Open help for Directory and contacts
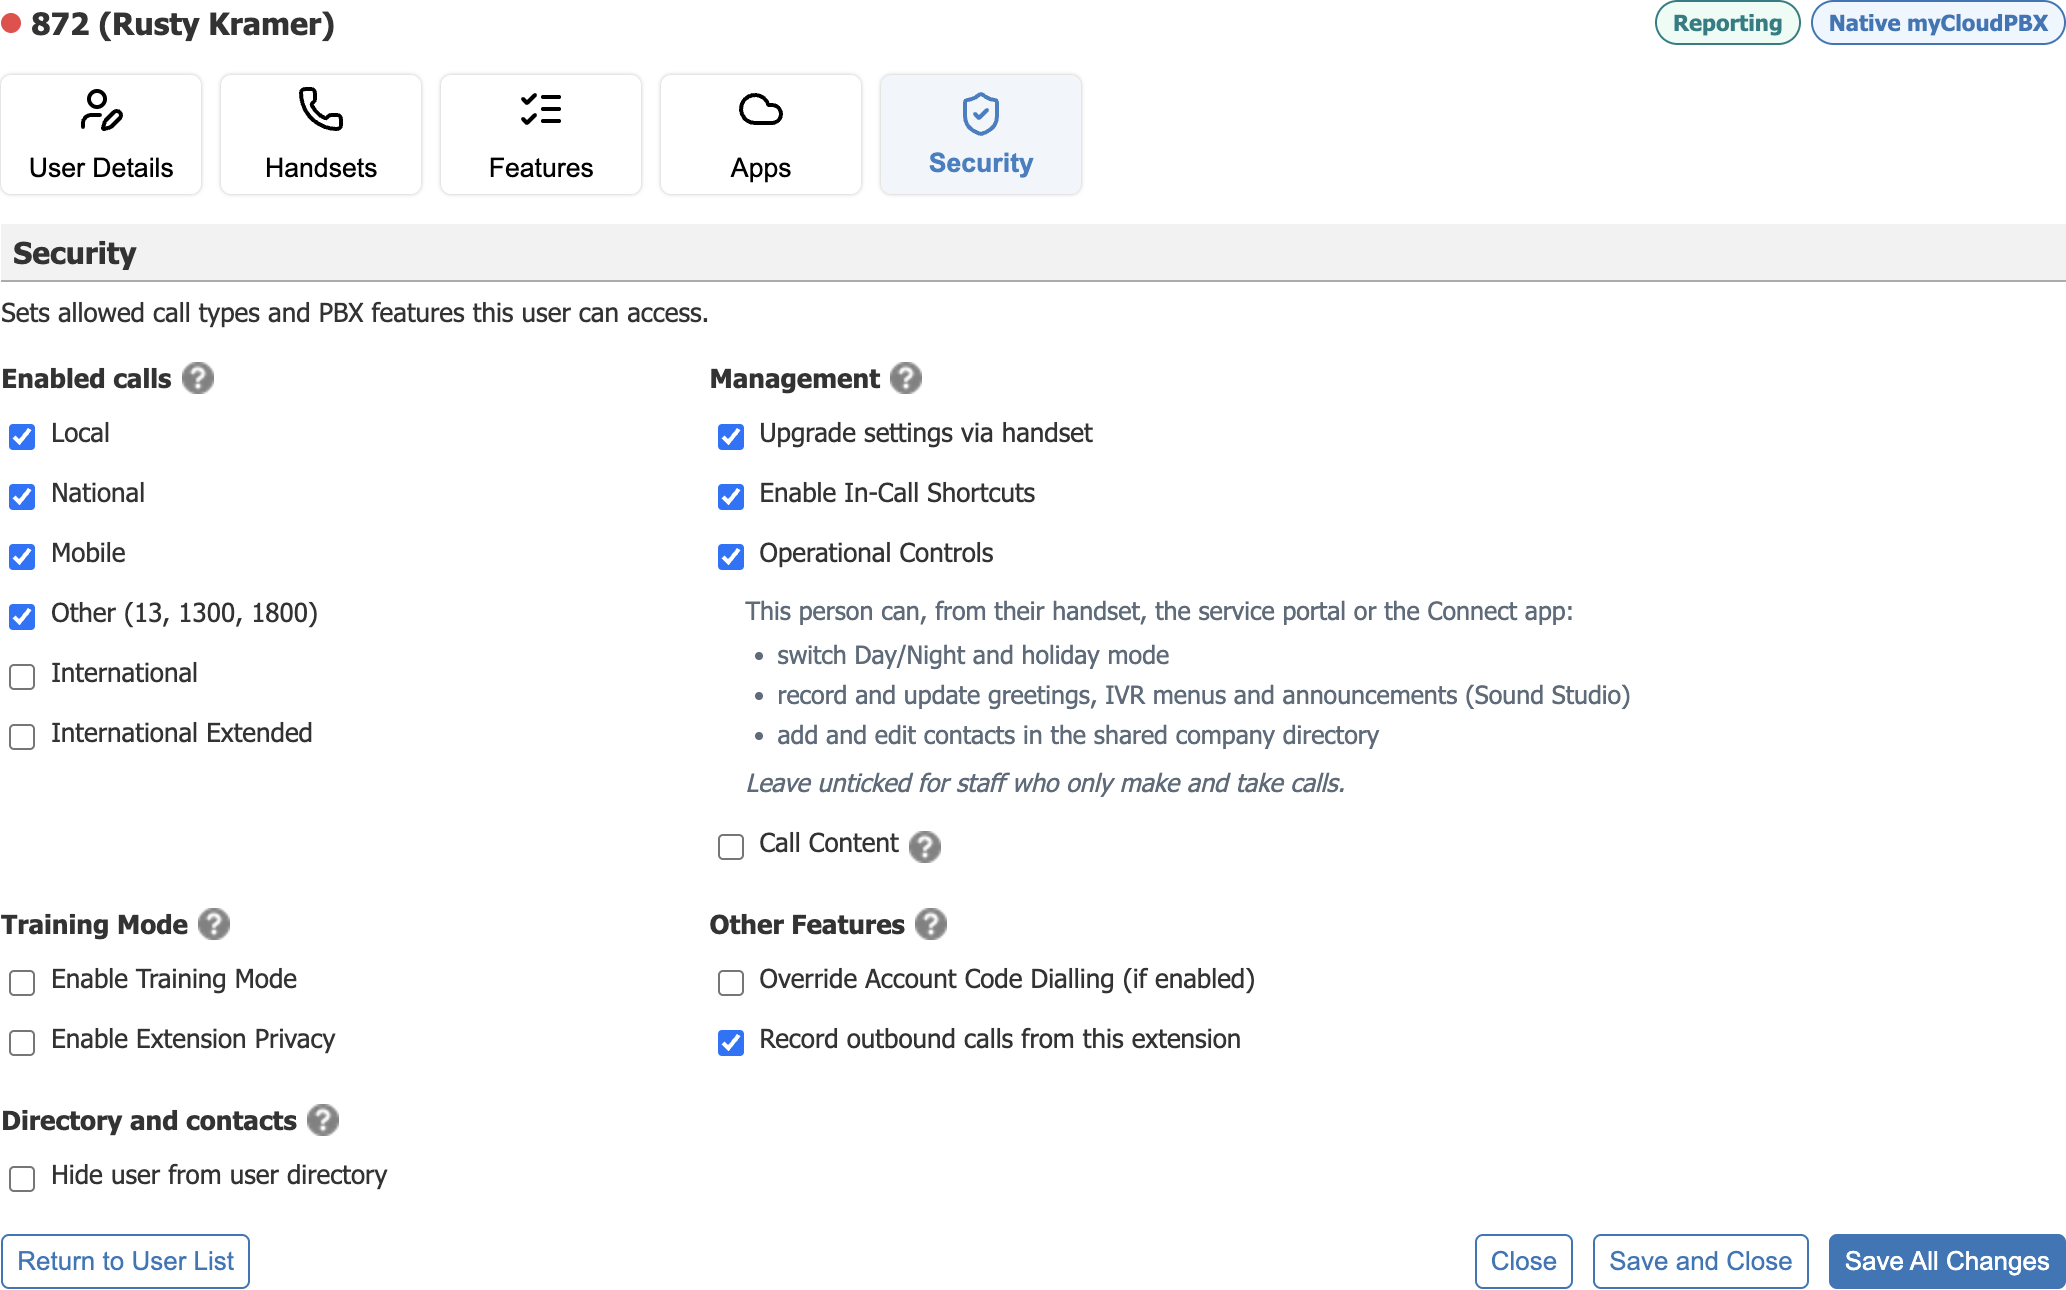2066x1290 pixels. pyautogui.click(x=323, y=1120)
